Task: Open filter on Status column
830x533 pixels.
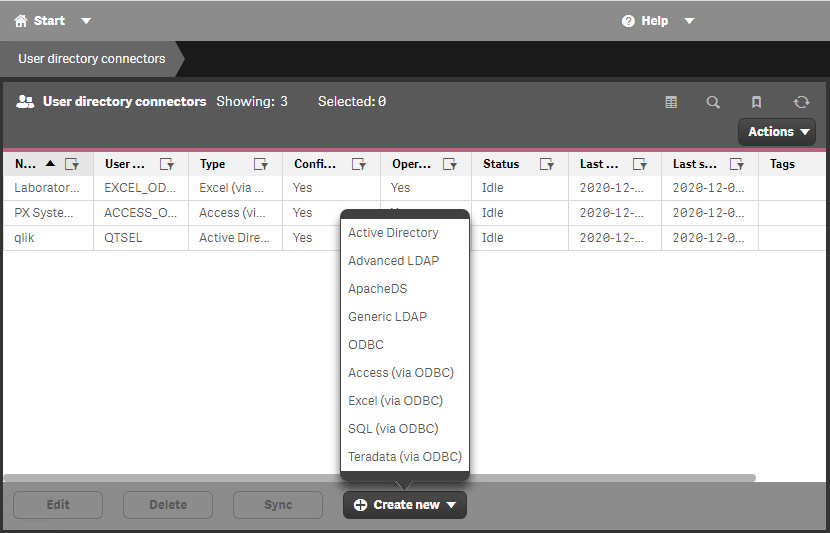Action: [x=546, y=164]
